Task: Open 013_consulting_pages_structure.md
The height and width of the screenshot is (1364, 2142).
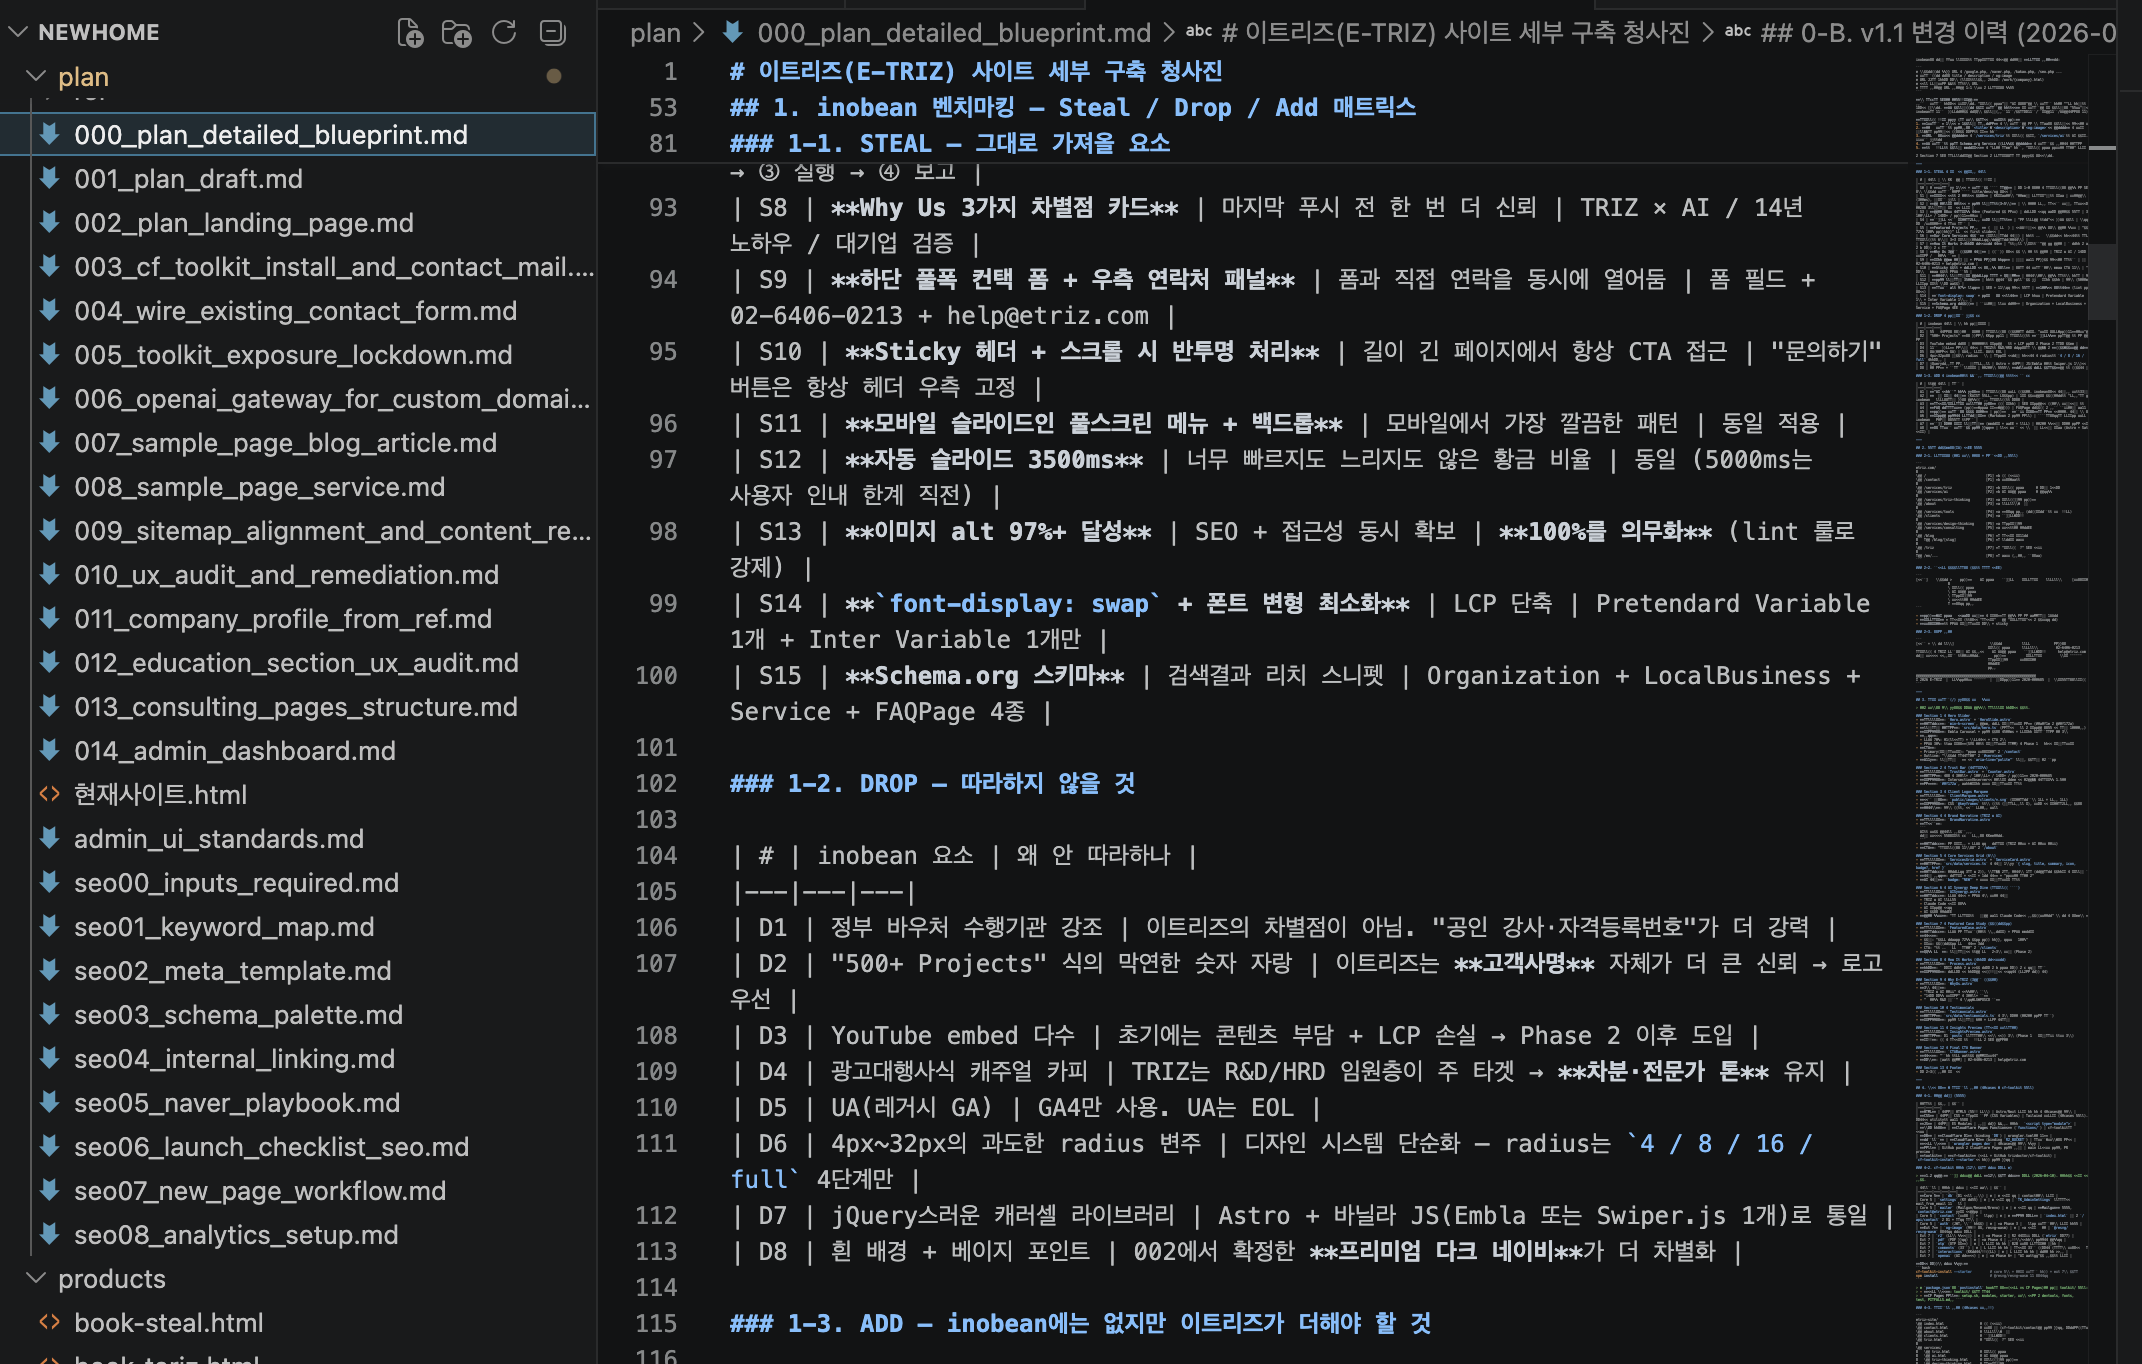Action: tap(296, 707)
